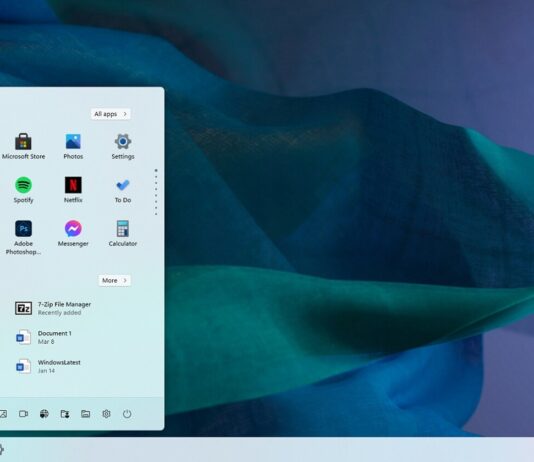Click More to see recommended items
This screenshot has height=462, width=534.
click(114, 281)
